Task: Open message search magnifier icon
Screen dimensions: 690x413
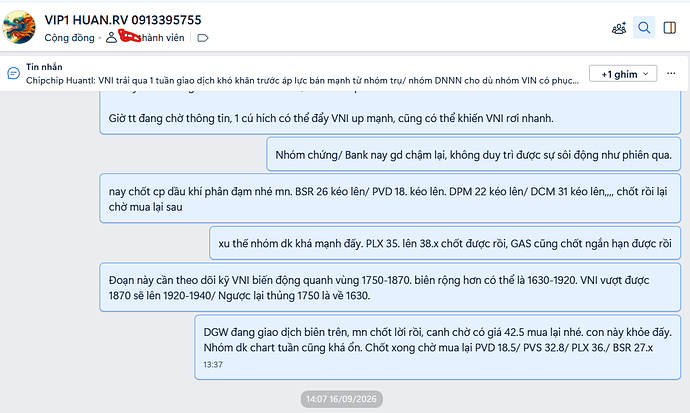Action: (x=644, y=28)
